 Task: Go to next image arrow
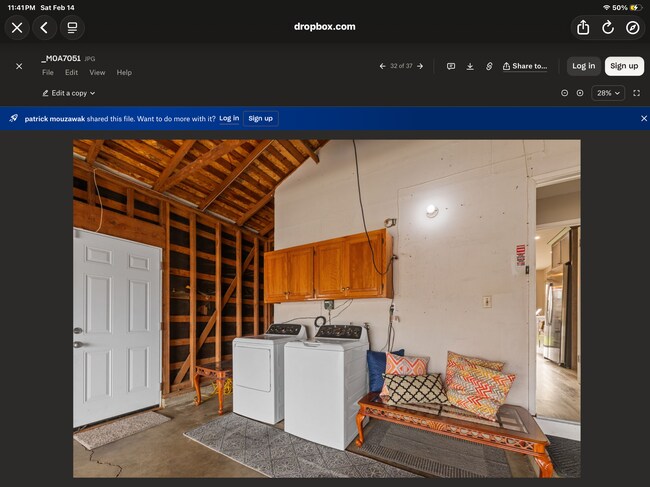coord(420,66)
